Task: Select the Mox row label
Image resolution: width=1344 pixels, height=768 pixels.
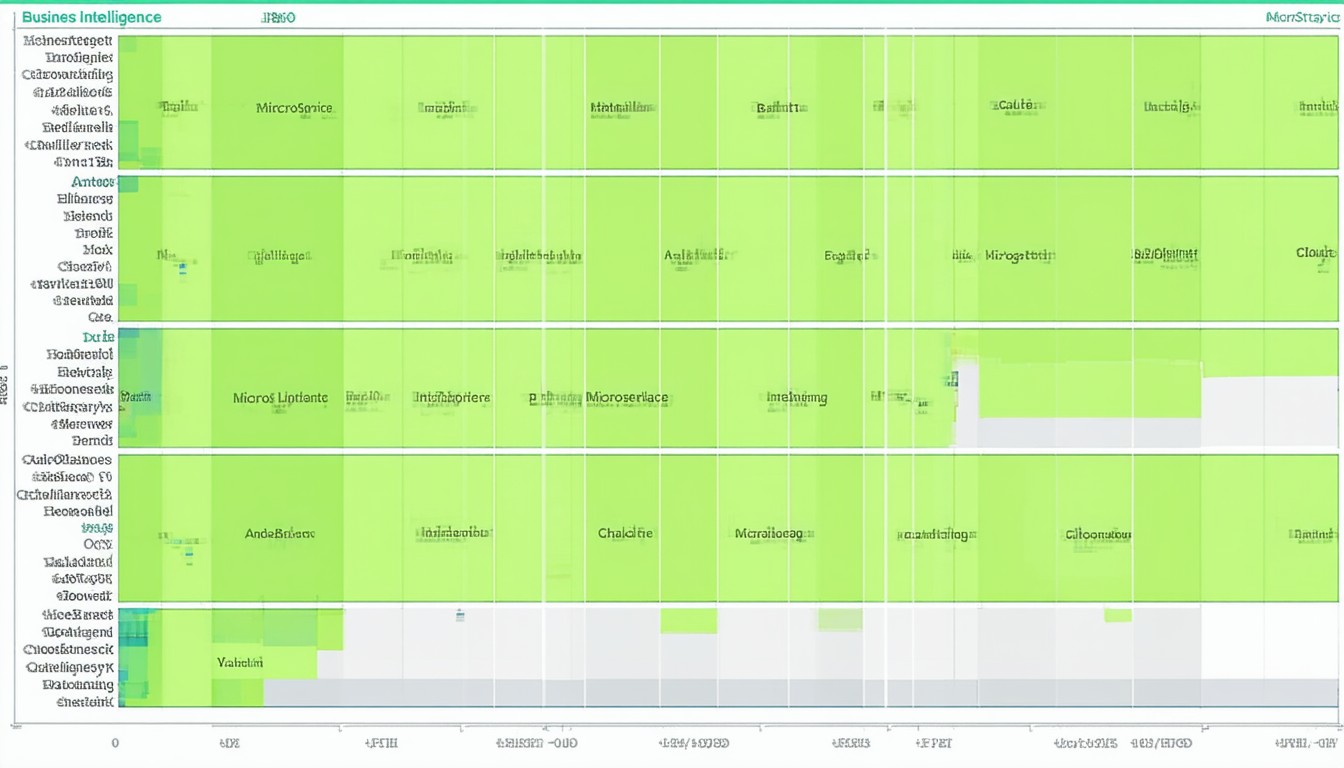Action: [x=98, y=249]
